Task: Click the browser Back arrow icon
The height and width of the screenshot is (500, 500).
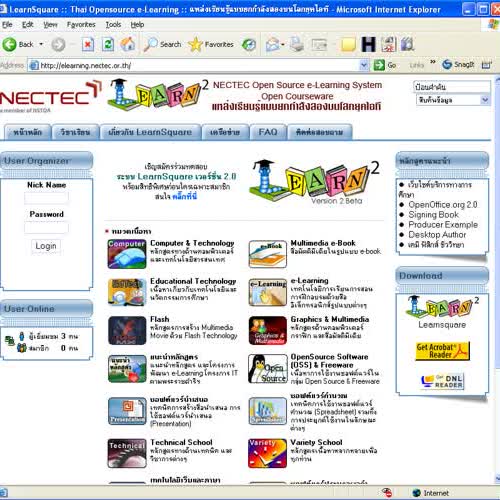Action: point(9,44)
